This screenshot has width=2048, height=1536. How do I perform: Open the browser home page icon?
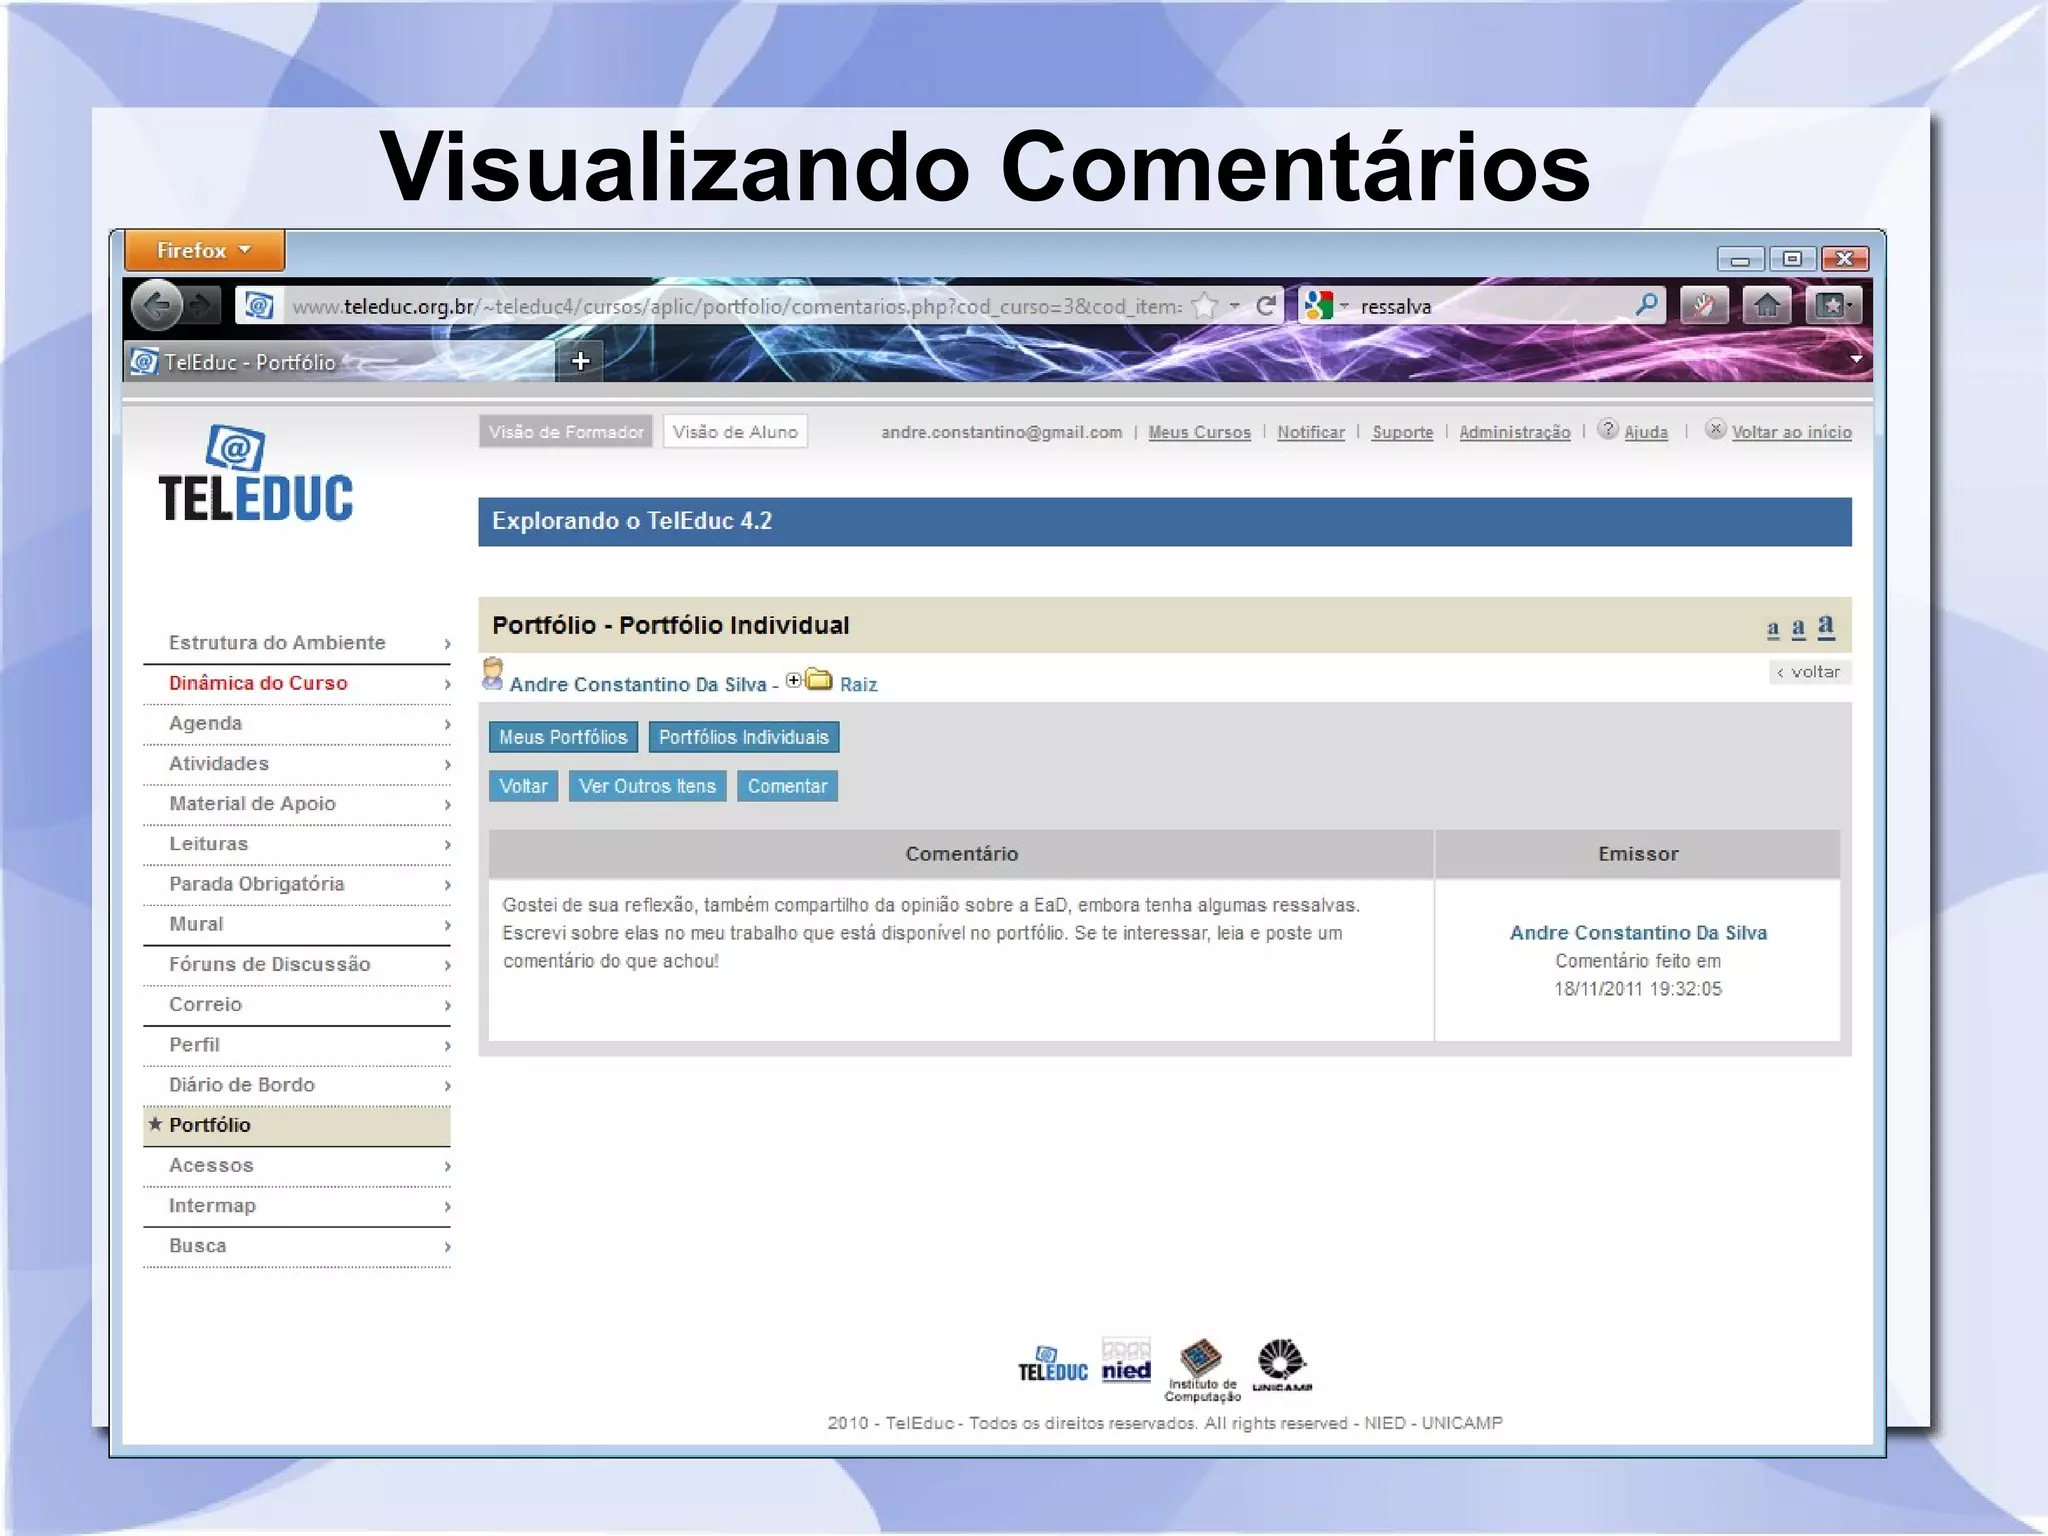[x=1767, y=305]
